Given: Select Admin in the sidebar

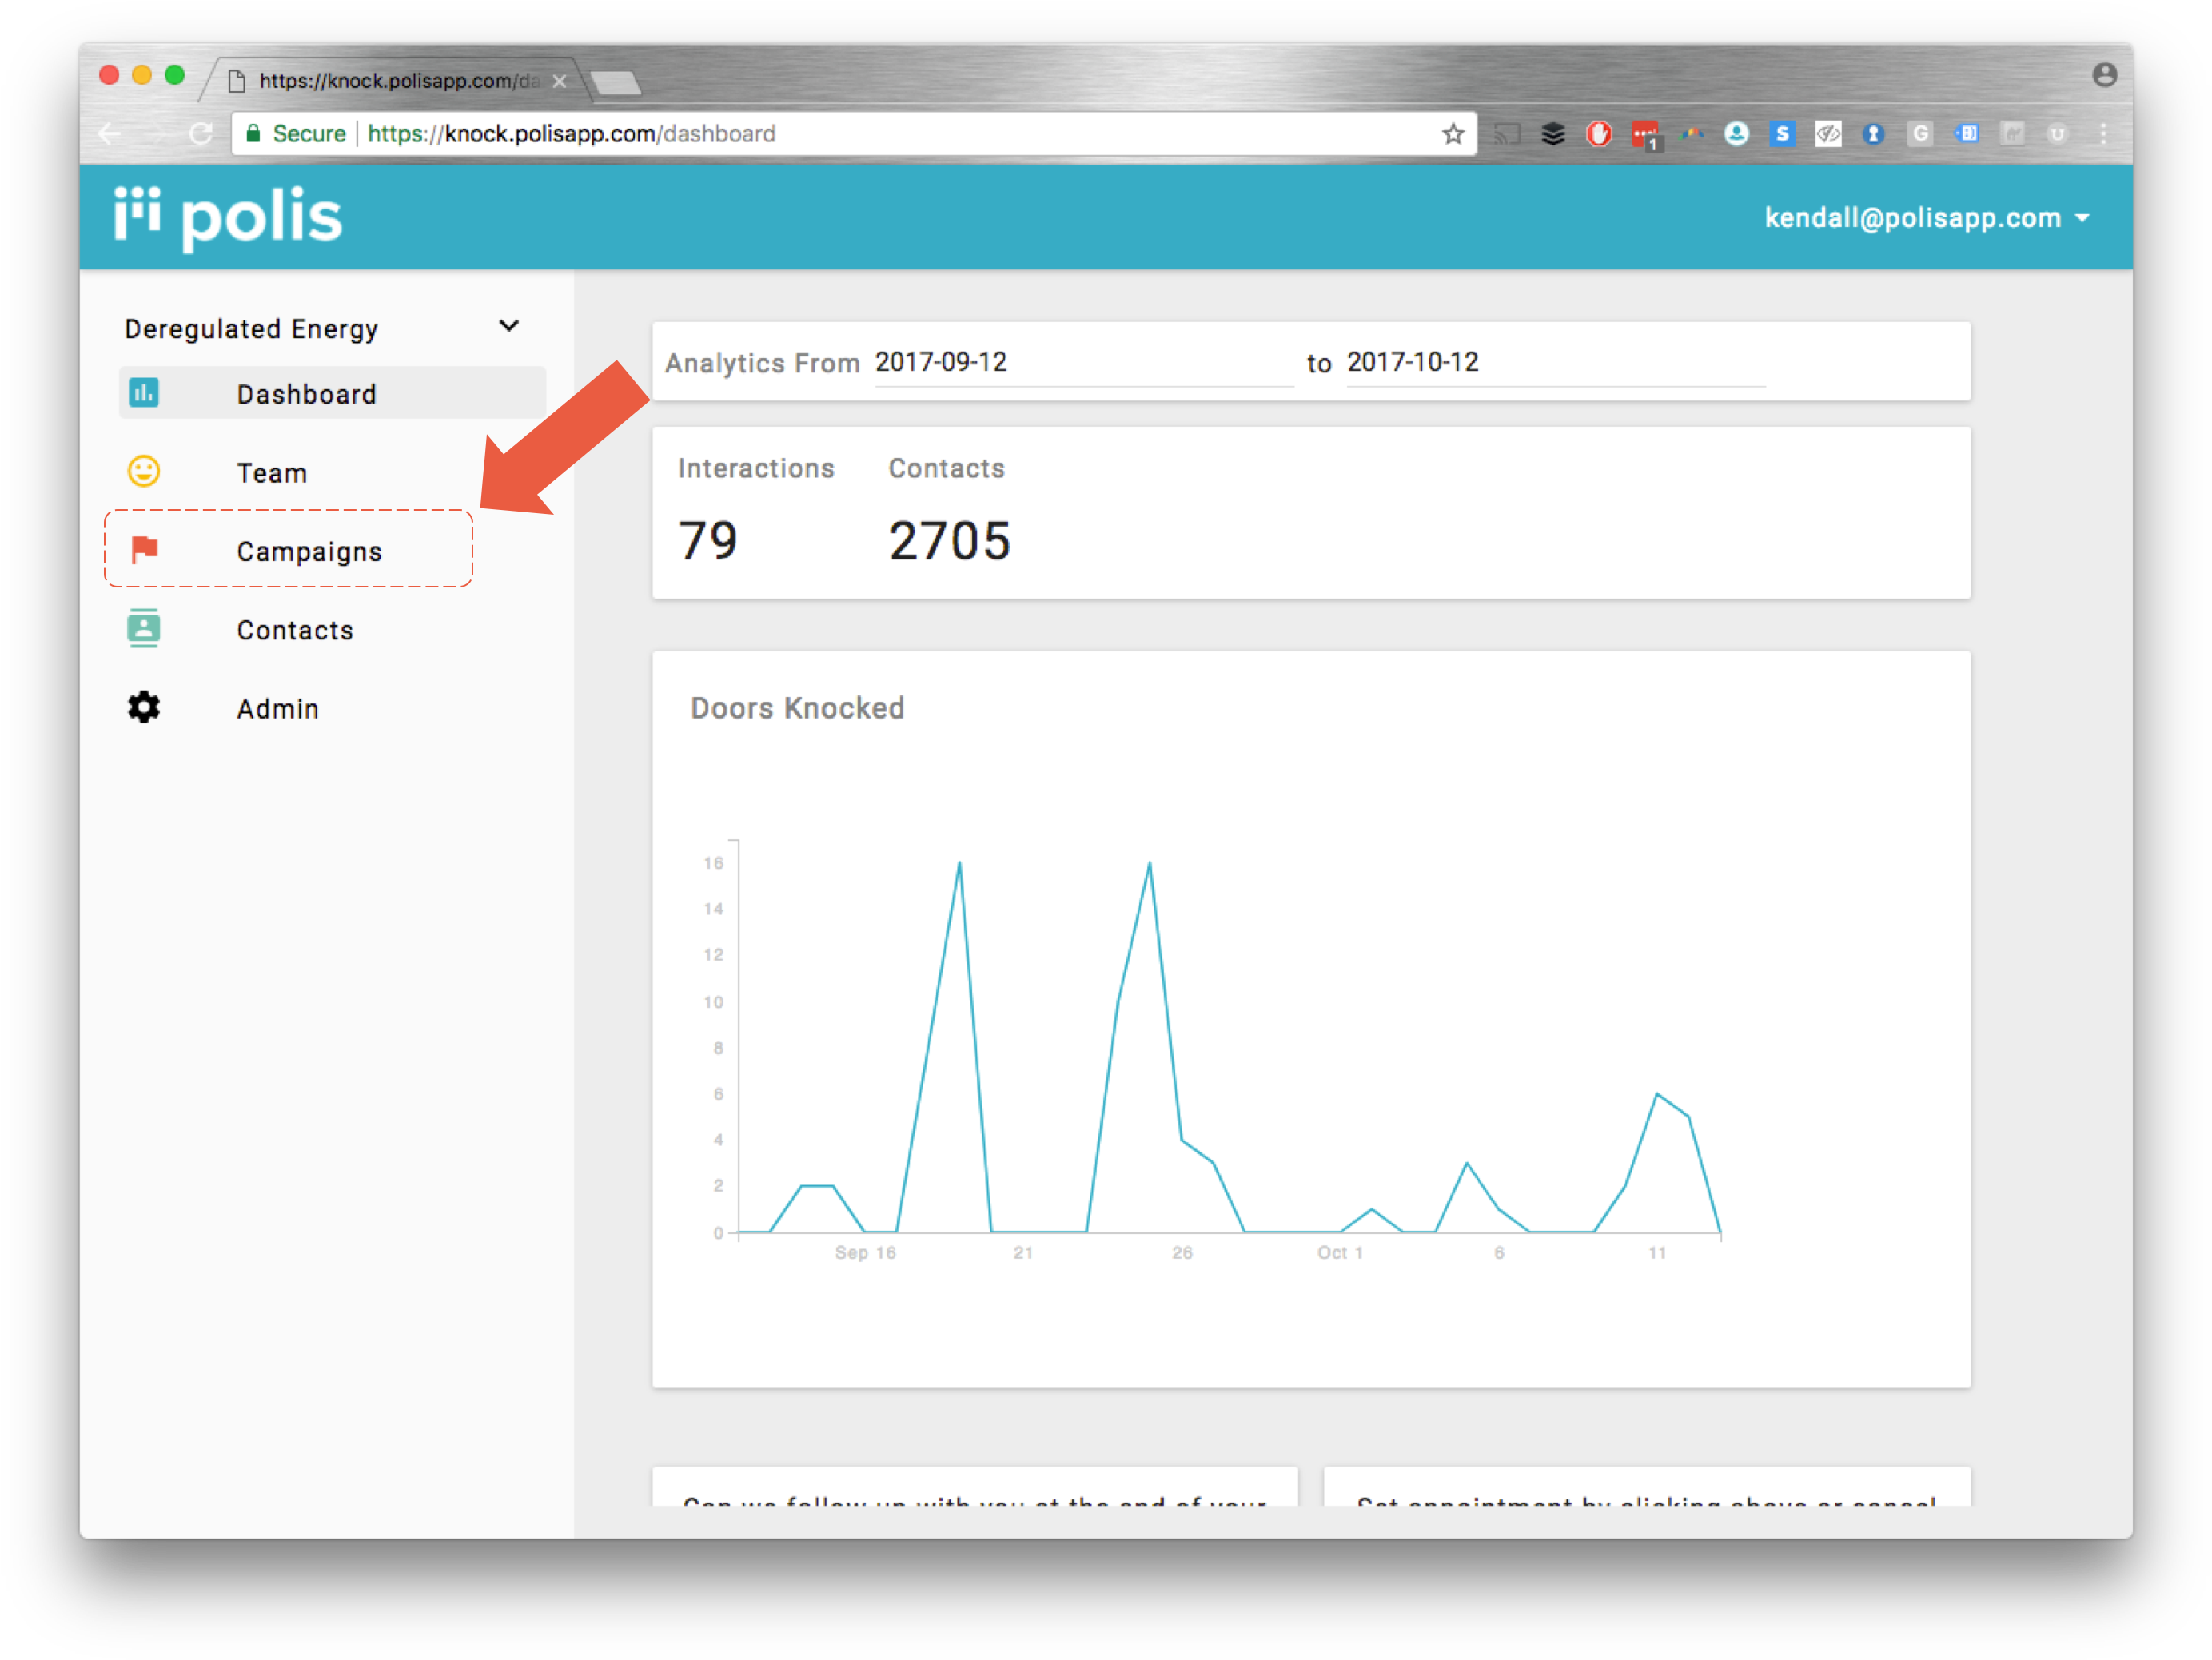Looking at the screenshot, I should (x=333, y=708).
